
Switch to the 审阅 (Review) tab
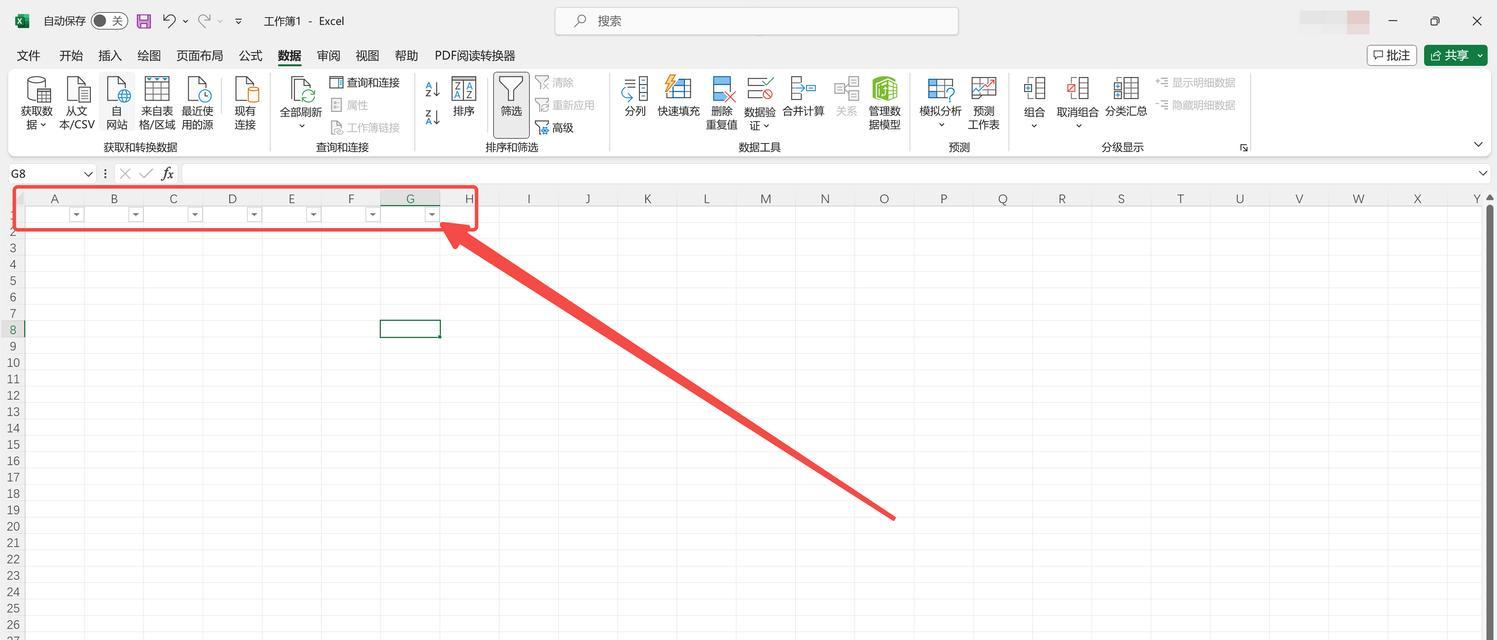[329, 56]
